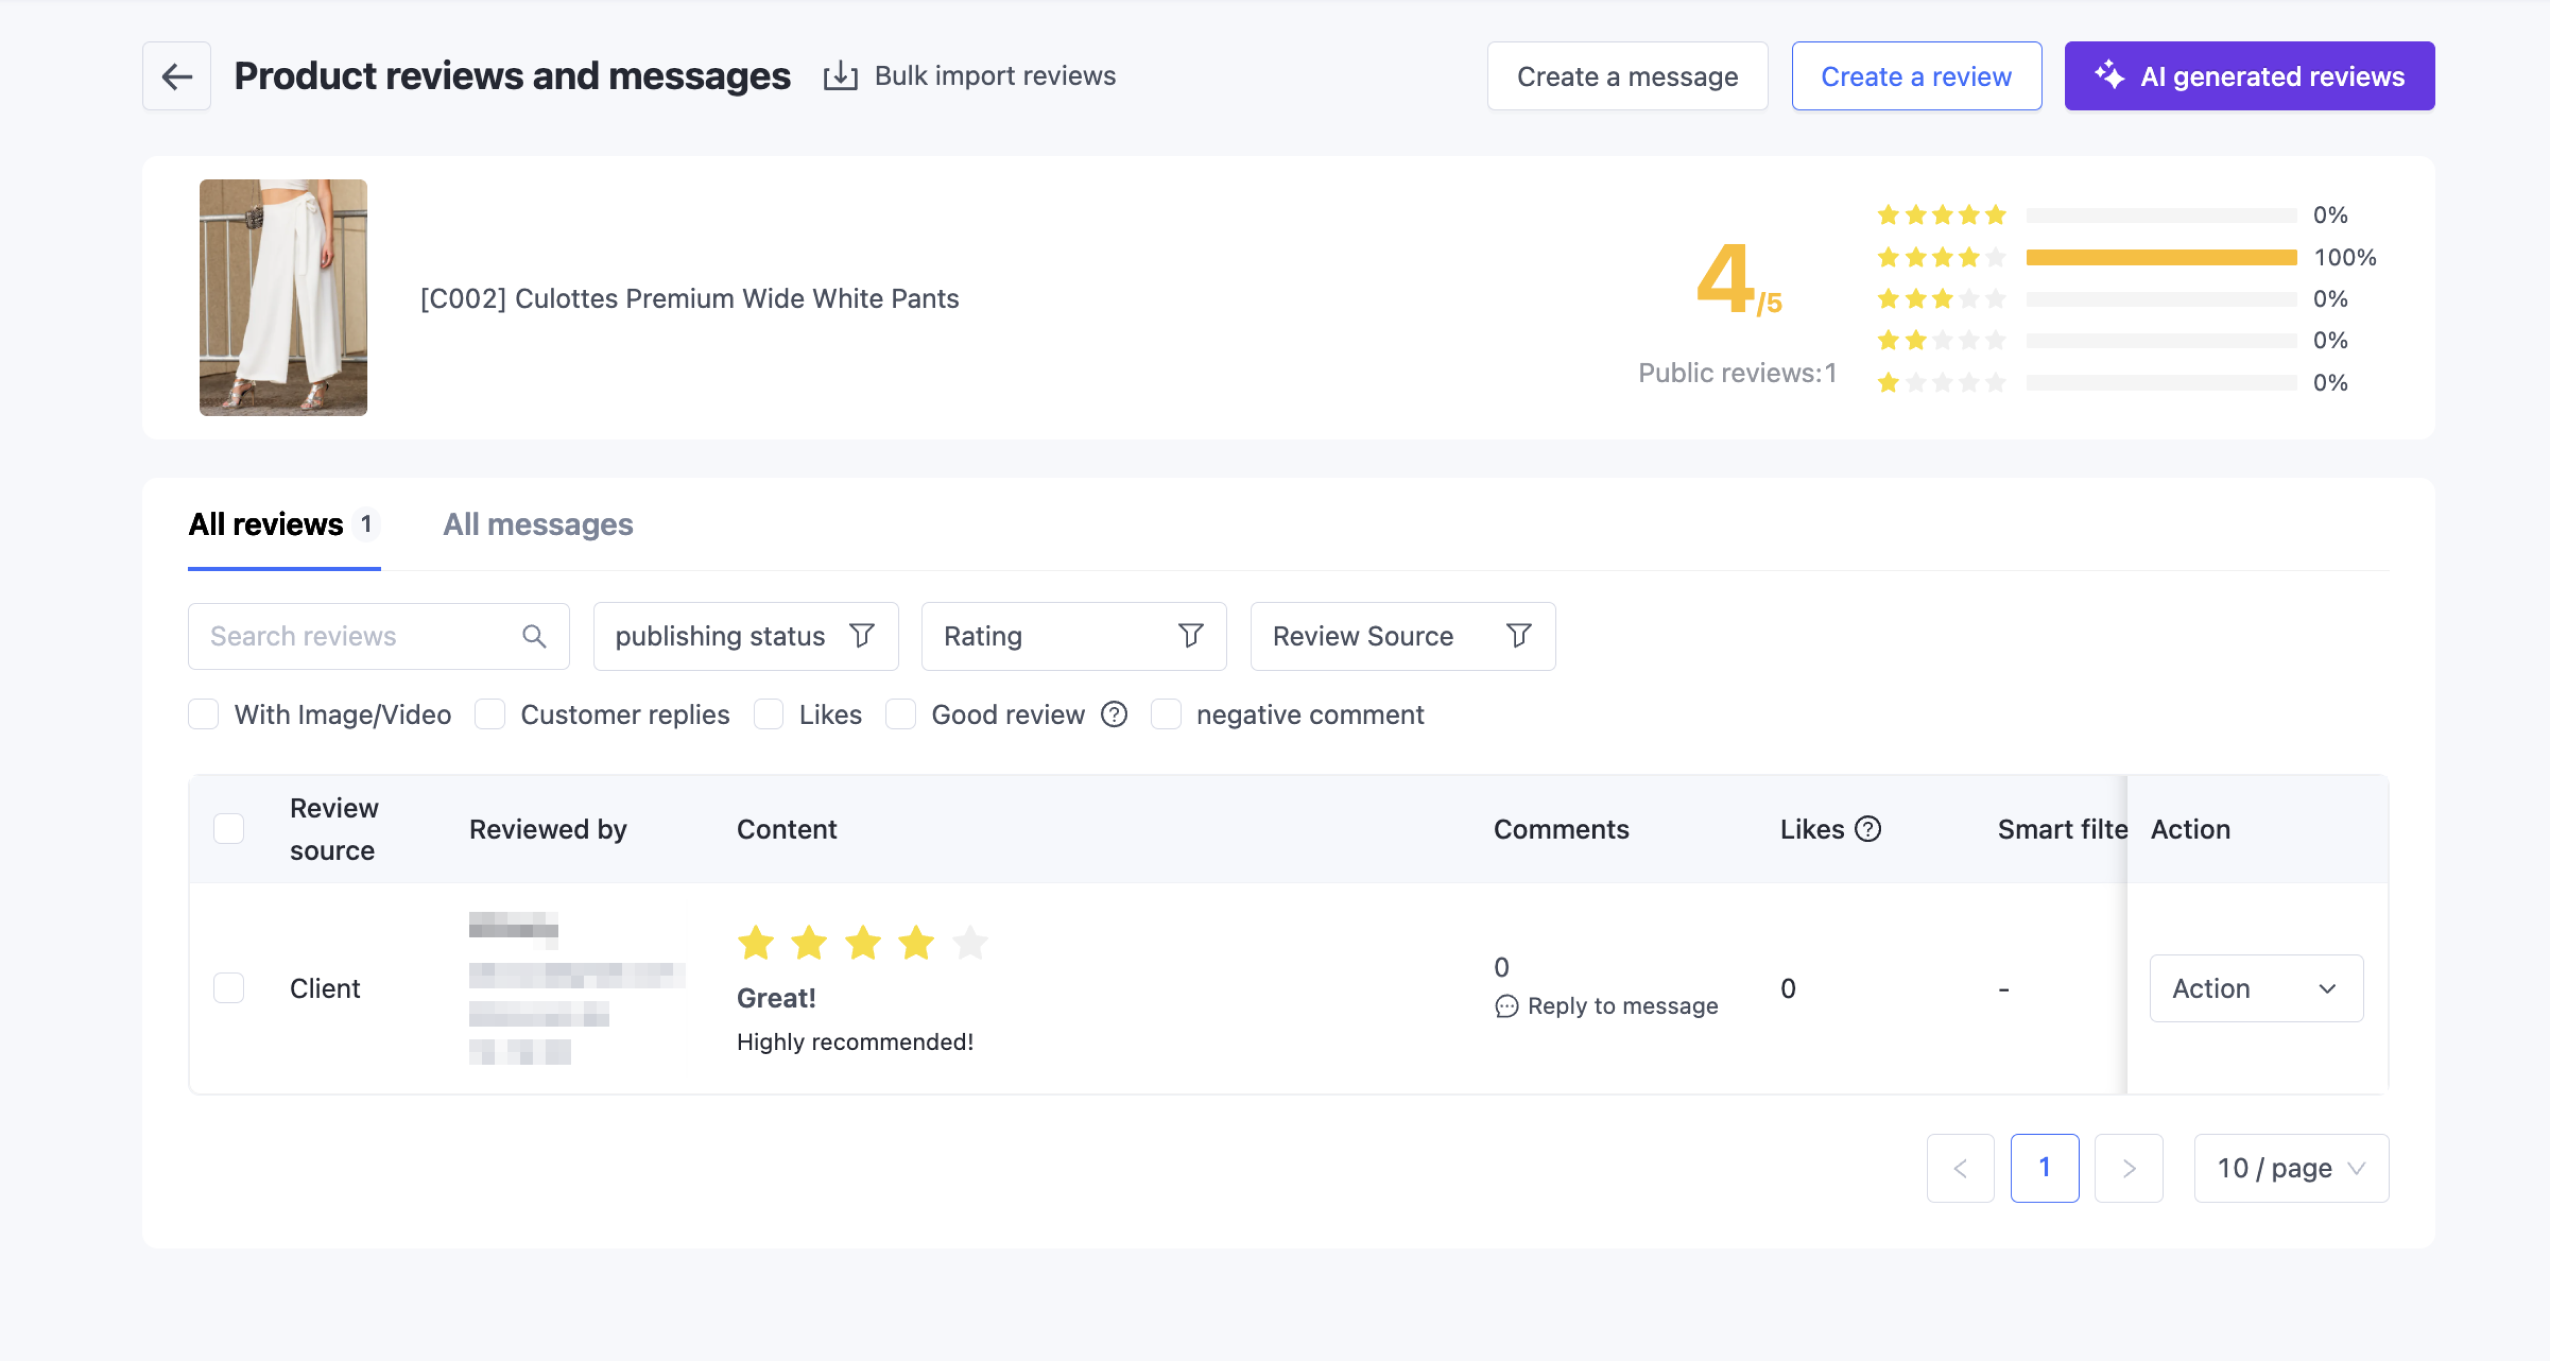The width and height of the screenshot is (2550, 1361).
Task: Switch to the All messages tab
Action: (x=538, y=524)
